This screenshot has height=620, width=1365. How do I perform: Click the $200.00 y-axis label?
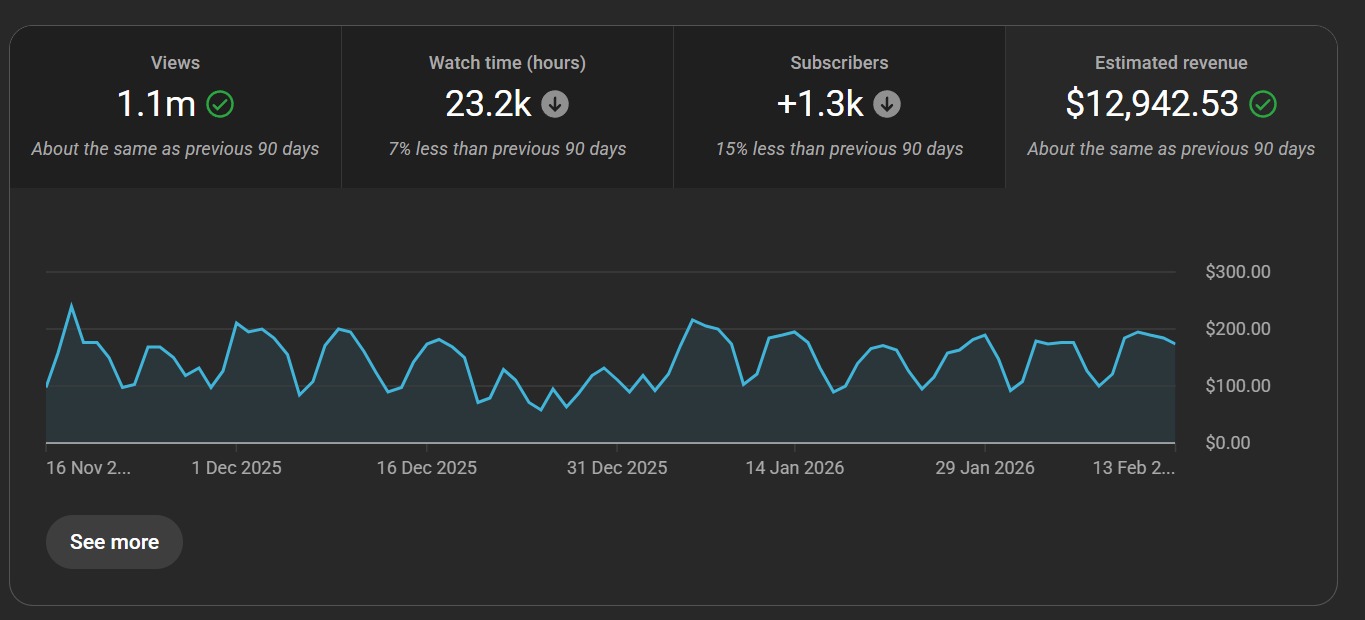pyautogui.click(x=1238, y=329)
